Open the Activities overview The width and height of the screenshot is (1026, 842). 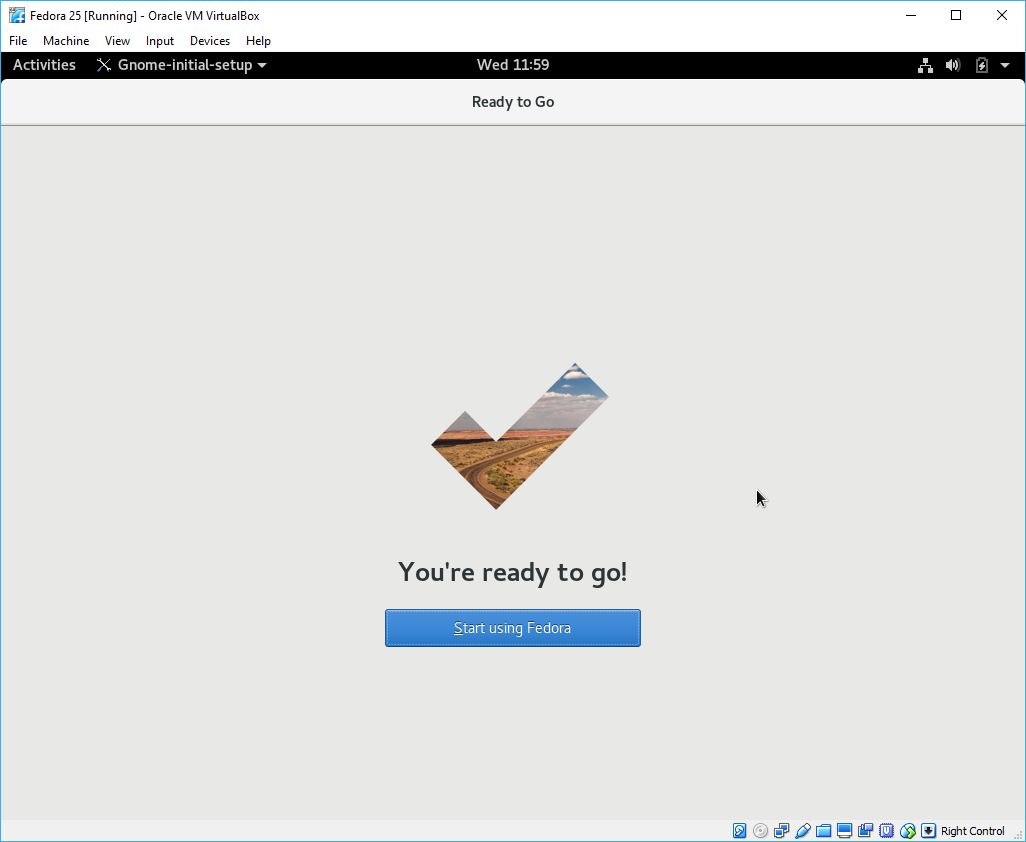(x=44, y=65)
